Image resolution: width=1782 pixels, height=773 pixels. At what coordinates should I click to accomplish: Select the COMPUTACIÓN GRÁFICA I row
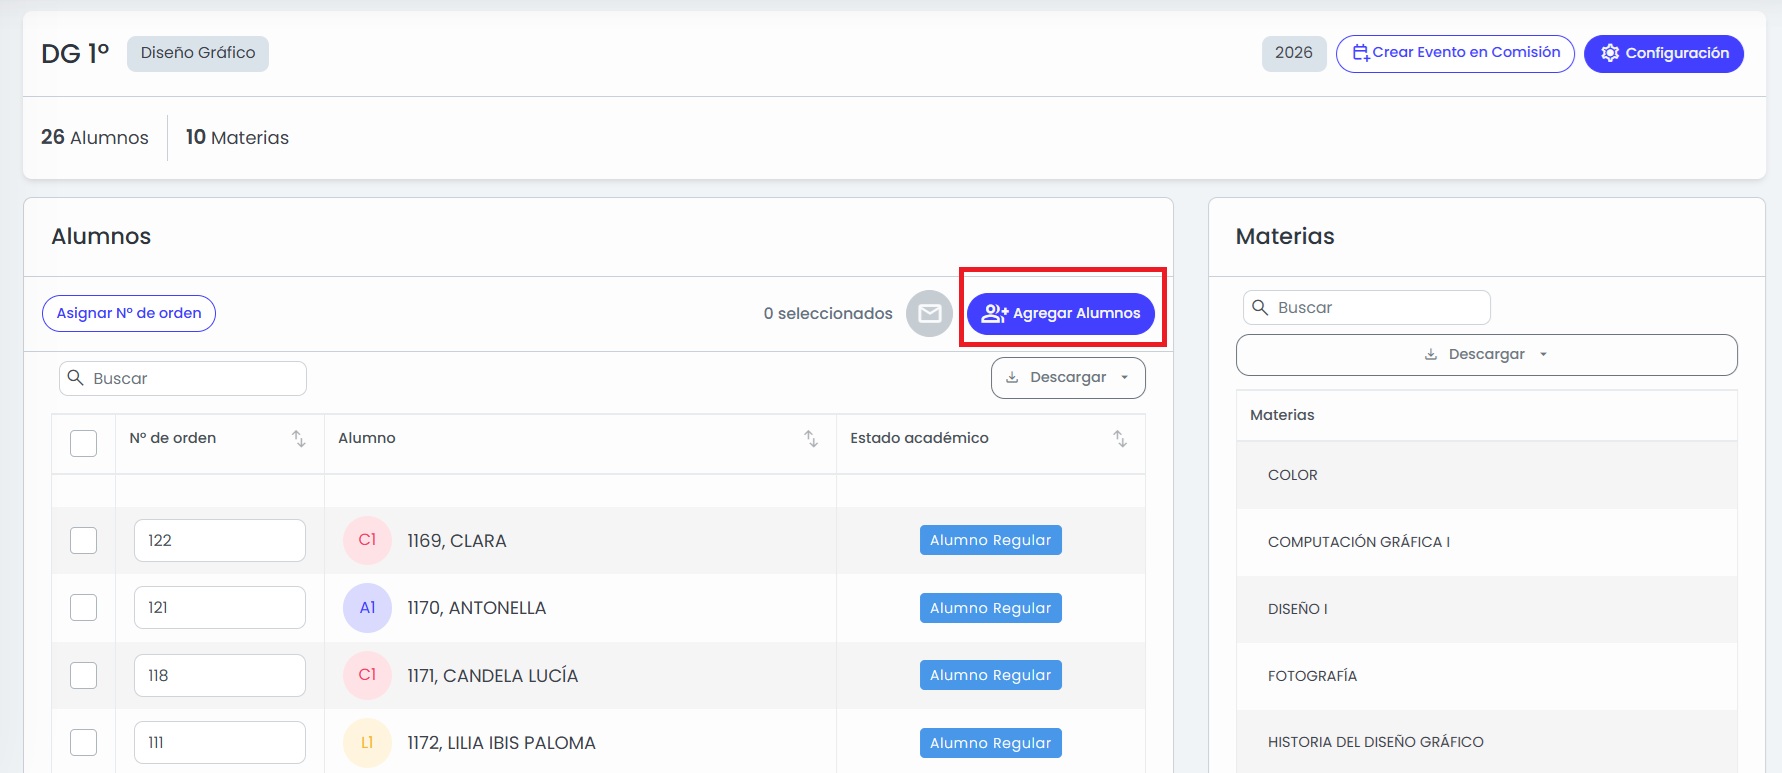click(x=1486, y=542)
